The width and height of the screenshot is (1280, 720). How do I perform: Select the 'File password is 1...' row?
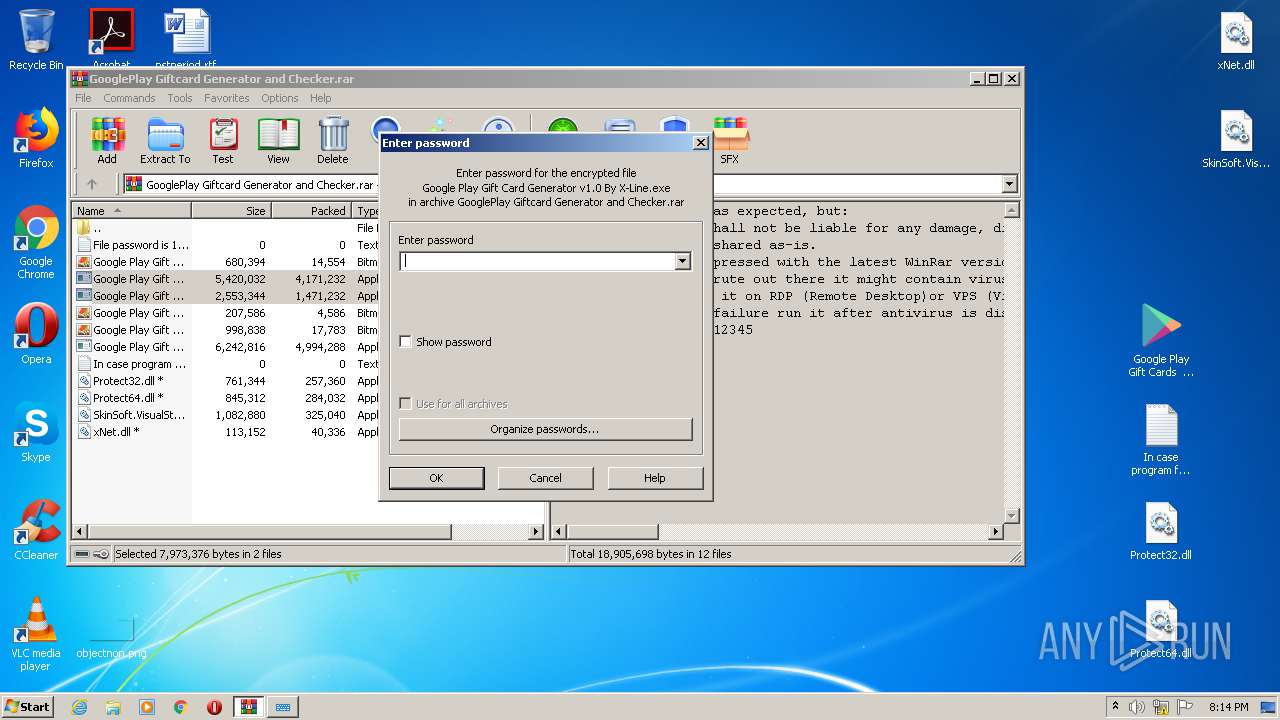(225, 245)
